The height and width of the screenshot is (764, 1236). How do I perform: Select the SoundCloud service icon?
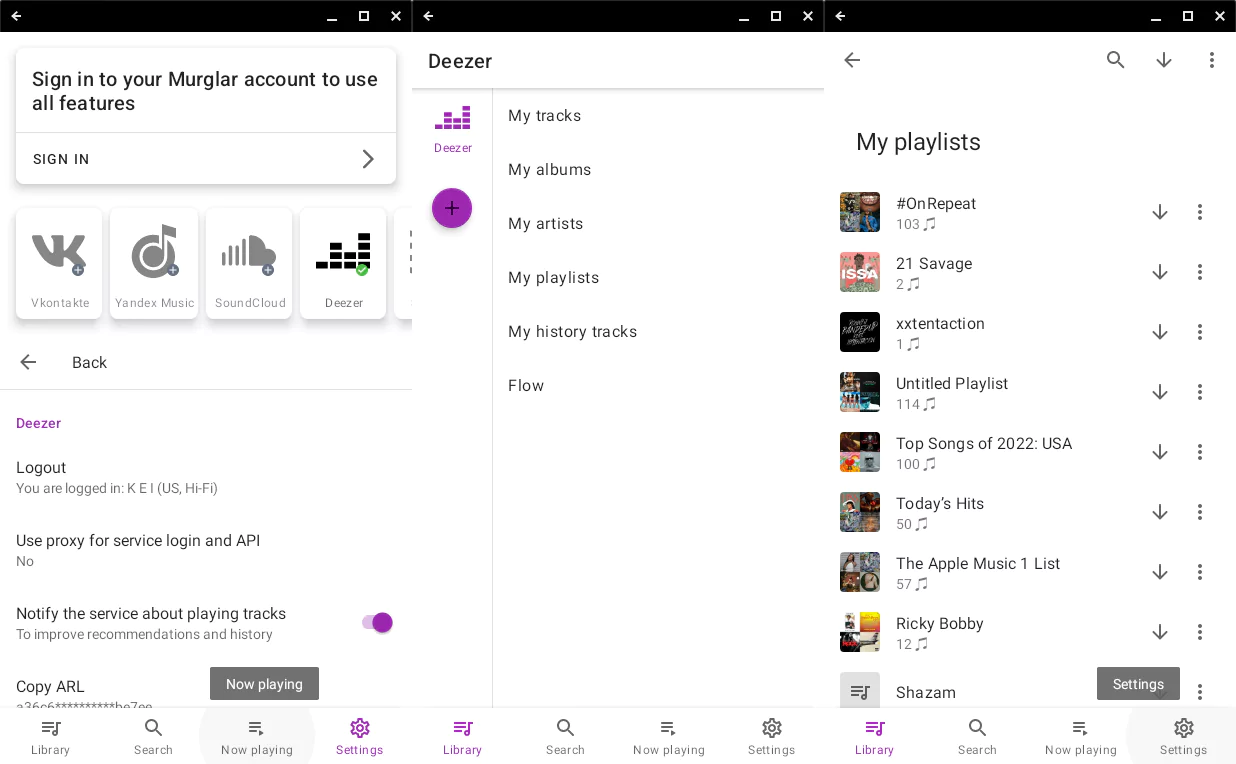pos(249,262)
